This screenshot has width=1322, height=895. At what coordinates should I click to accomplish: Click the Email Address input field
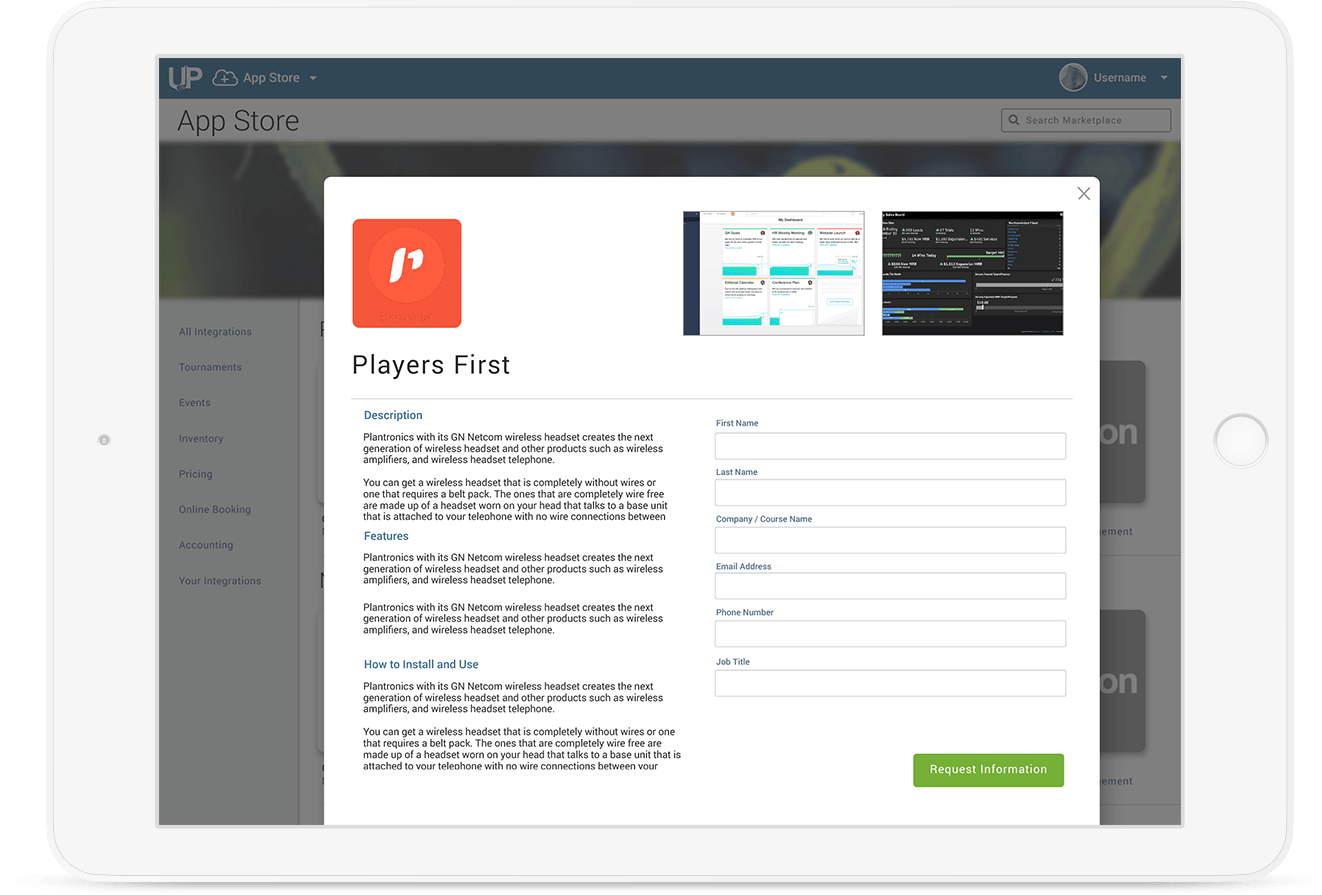[x=890, y=586]
